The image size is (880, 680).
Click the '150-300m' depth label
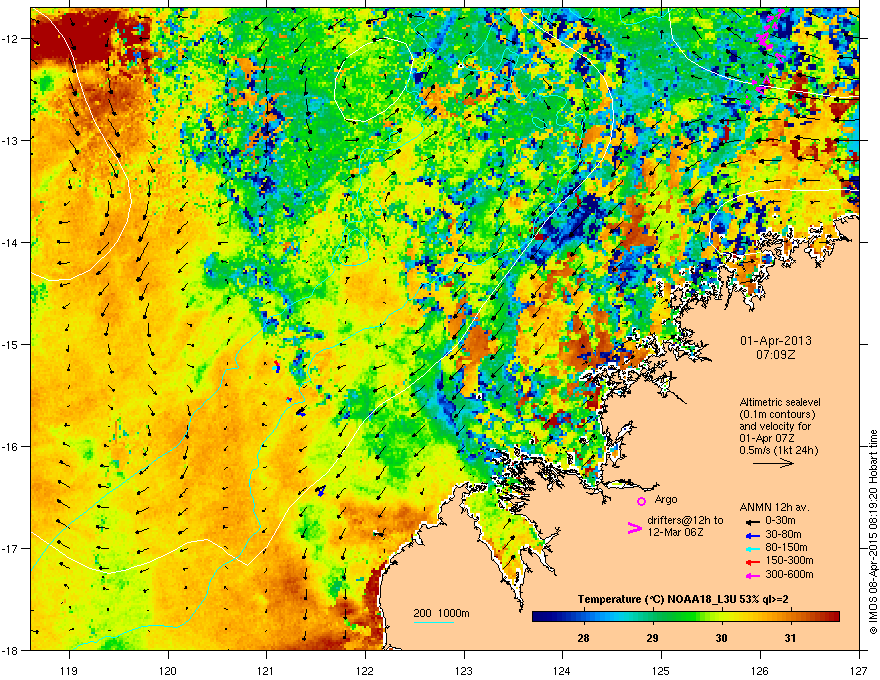789,560
